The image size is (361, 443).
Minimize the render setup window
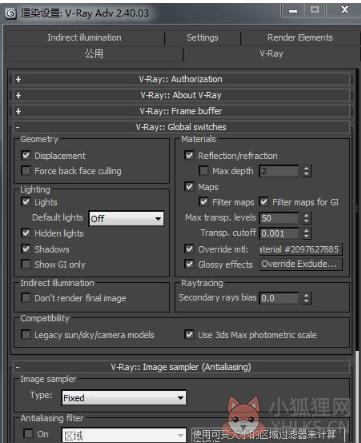pyautogui.click(x=293, y=11)
